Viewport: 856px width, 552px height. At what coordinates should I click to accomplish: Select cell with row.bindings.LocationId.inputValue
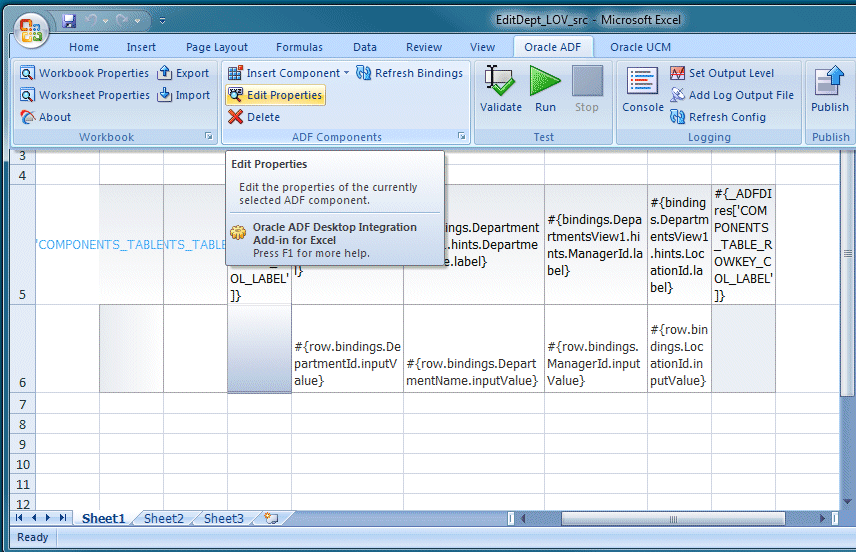[679, 348]
